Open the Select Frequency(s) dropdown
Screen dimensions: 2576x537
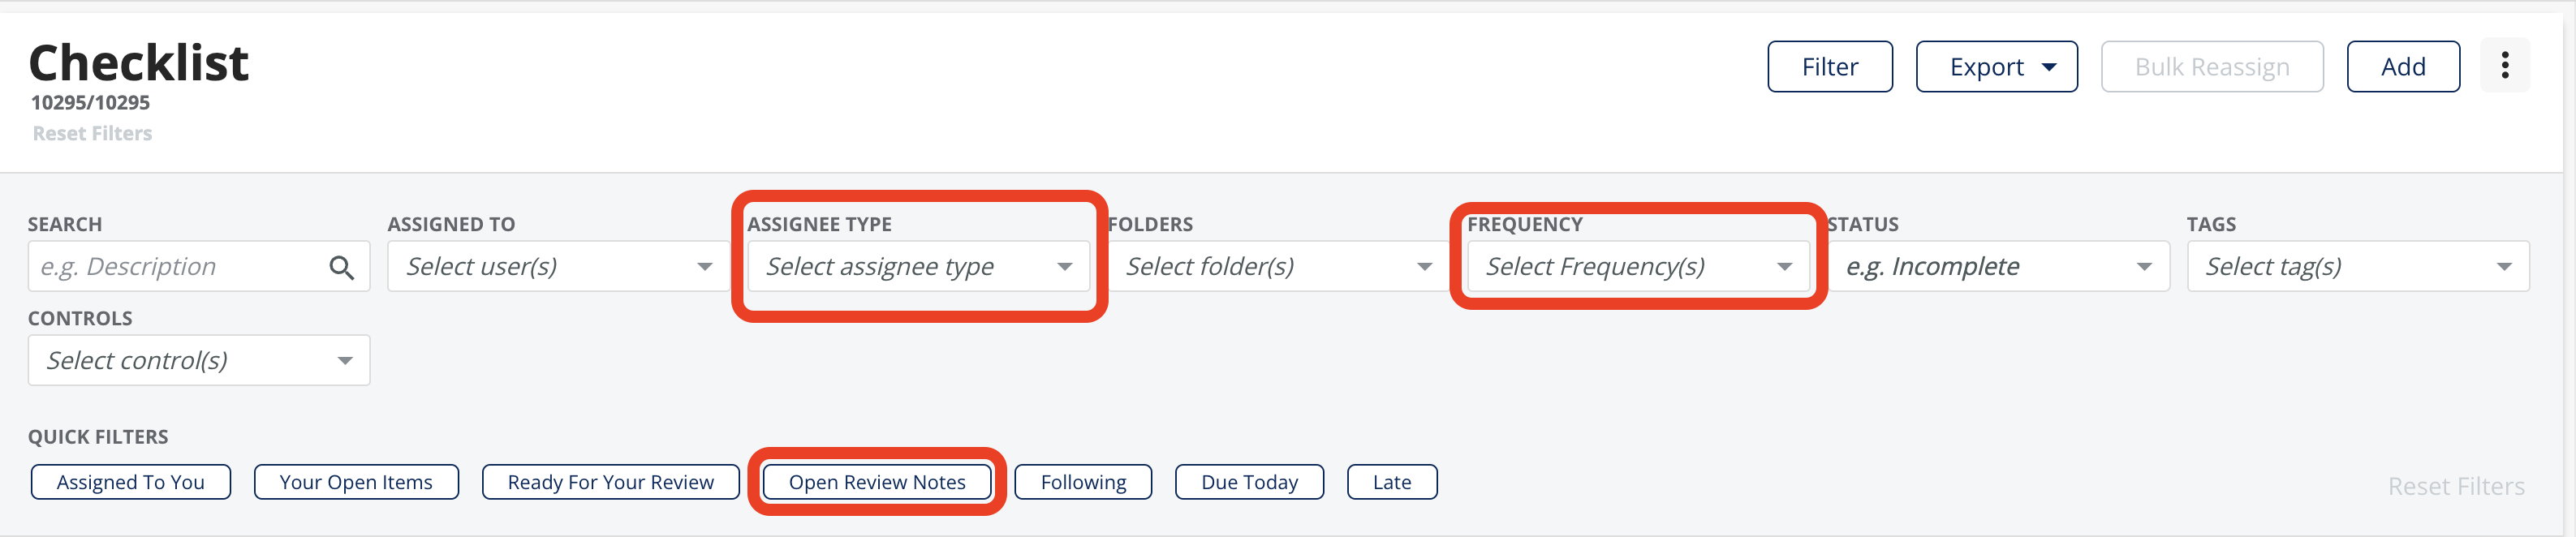tap(1638, 266)
